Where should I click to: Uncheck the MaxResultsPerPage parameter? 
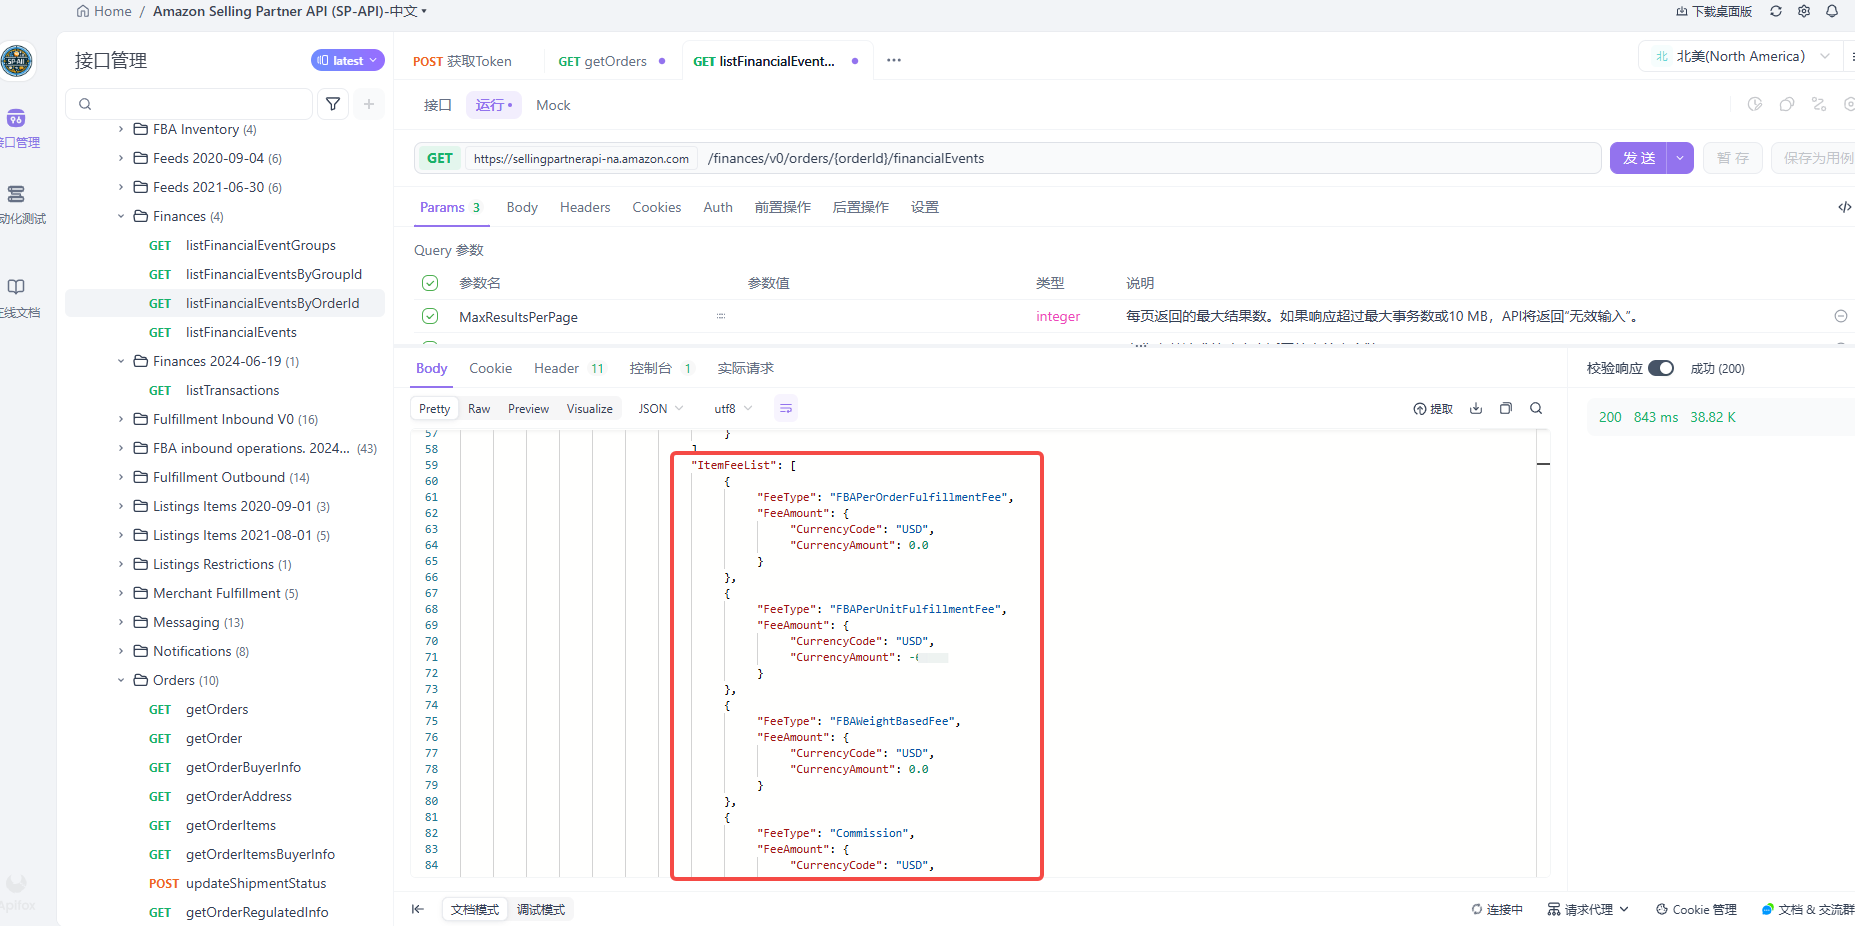pos(430,316)
